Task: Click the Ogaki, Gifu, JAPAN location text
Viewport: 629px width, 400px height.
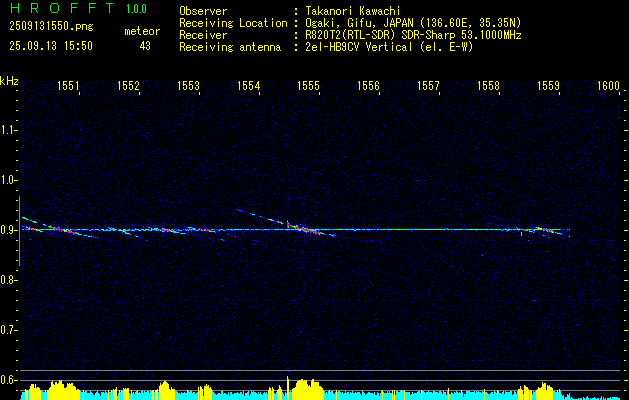Action: pyautogui.click(x=413, y=23)
